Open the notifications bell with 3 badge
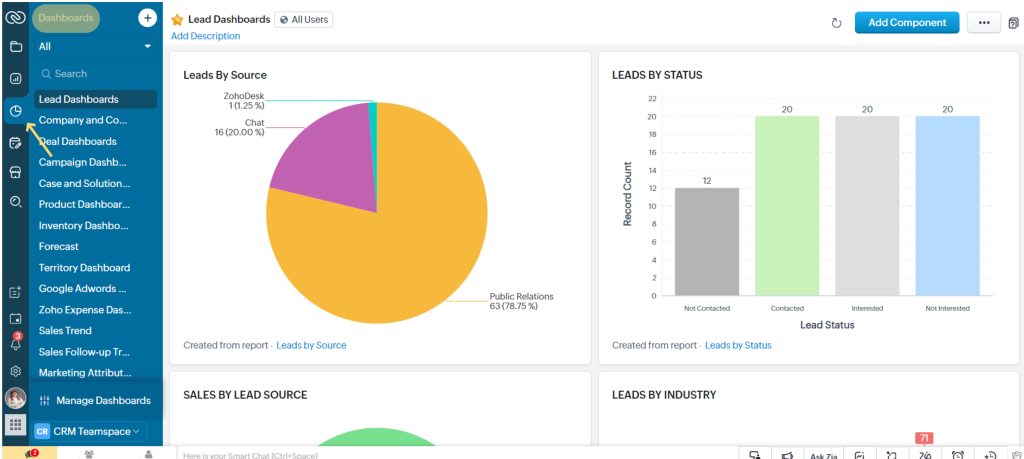The height and width of the screenshot is (459, 1024). tap(16, 343)
